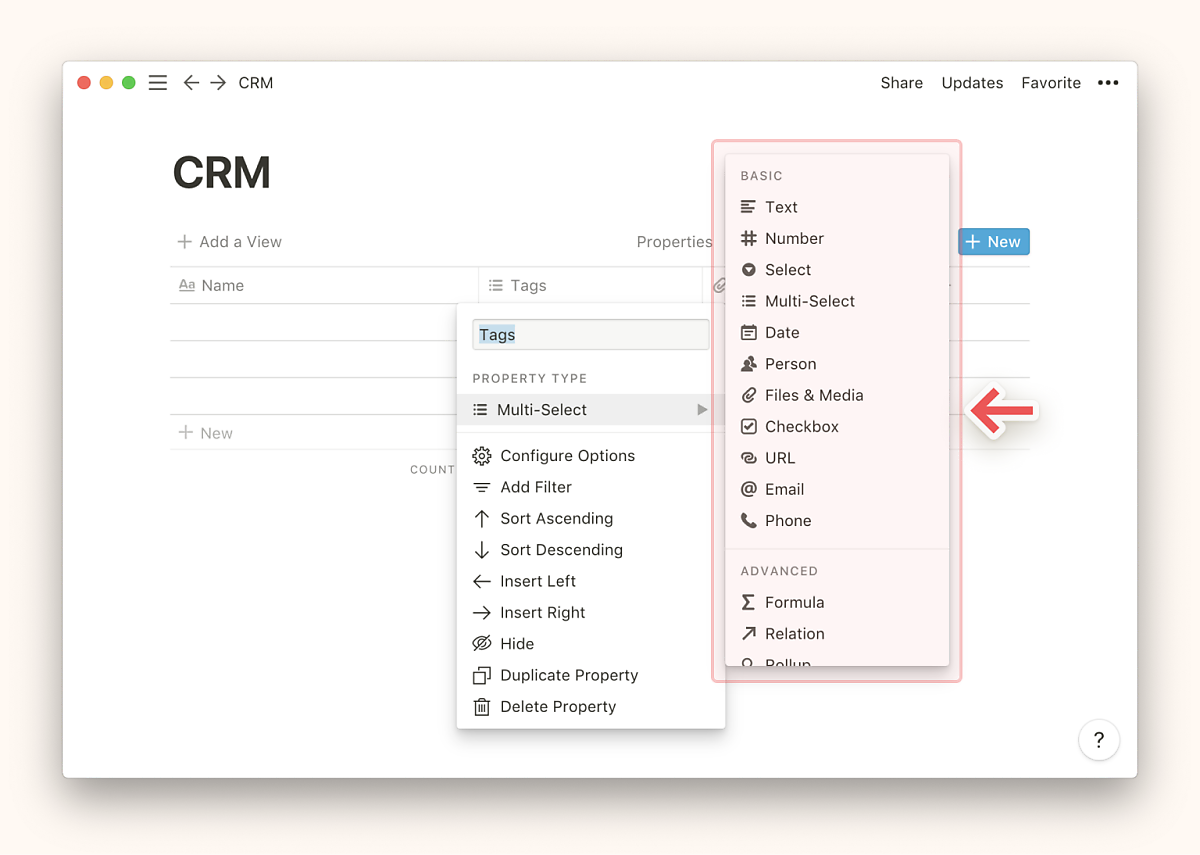Click CRM breadcrumb in top bar
This screenshot has height=855, width=1200.
tap(256, 83)
